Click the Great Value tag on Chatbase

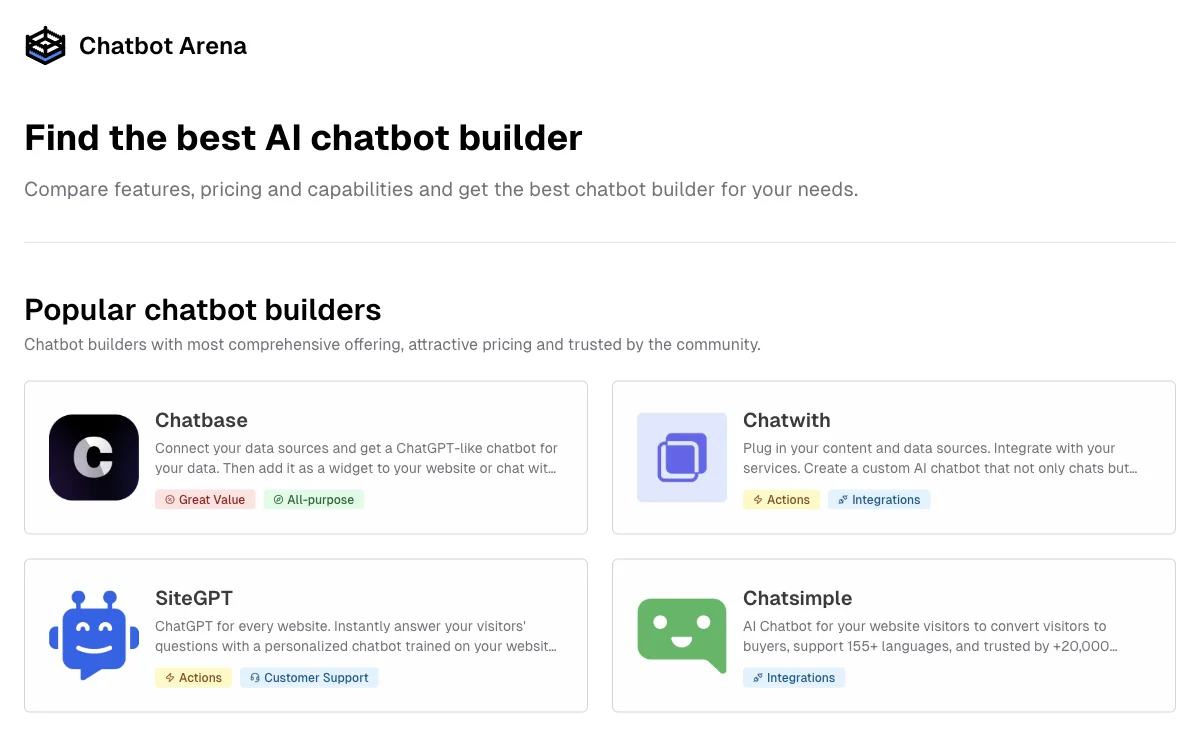(x=205, y=499)
